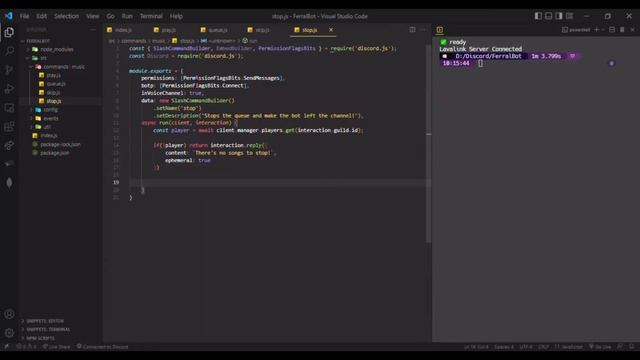Close the stop.js editor tab
The width and height of the screenshot is (640, 360).
click(x=331, y=30)
